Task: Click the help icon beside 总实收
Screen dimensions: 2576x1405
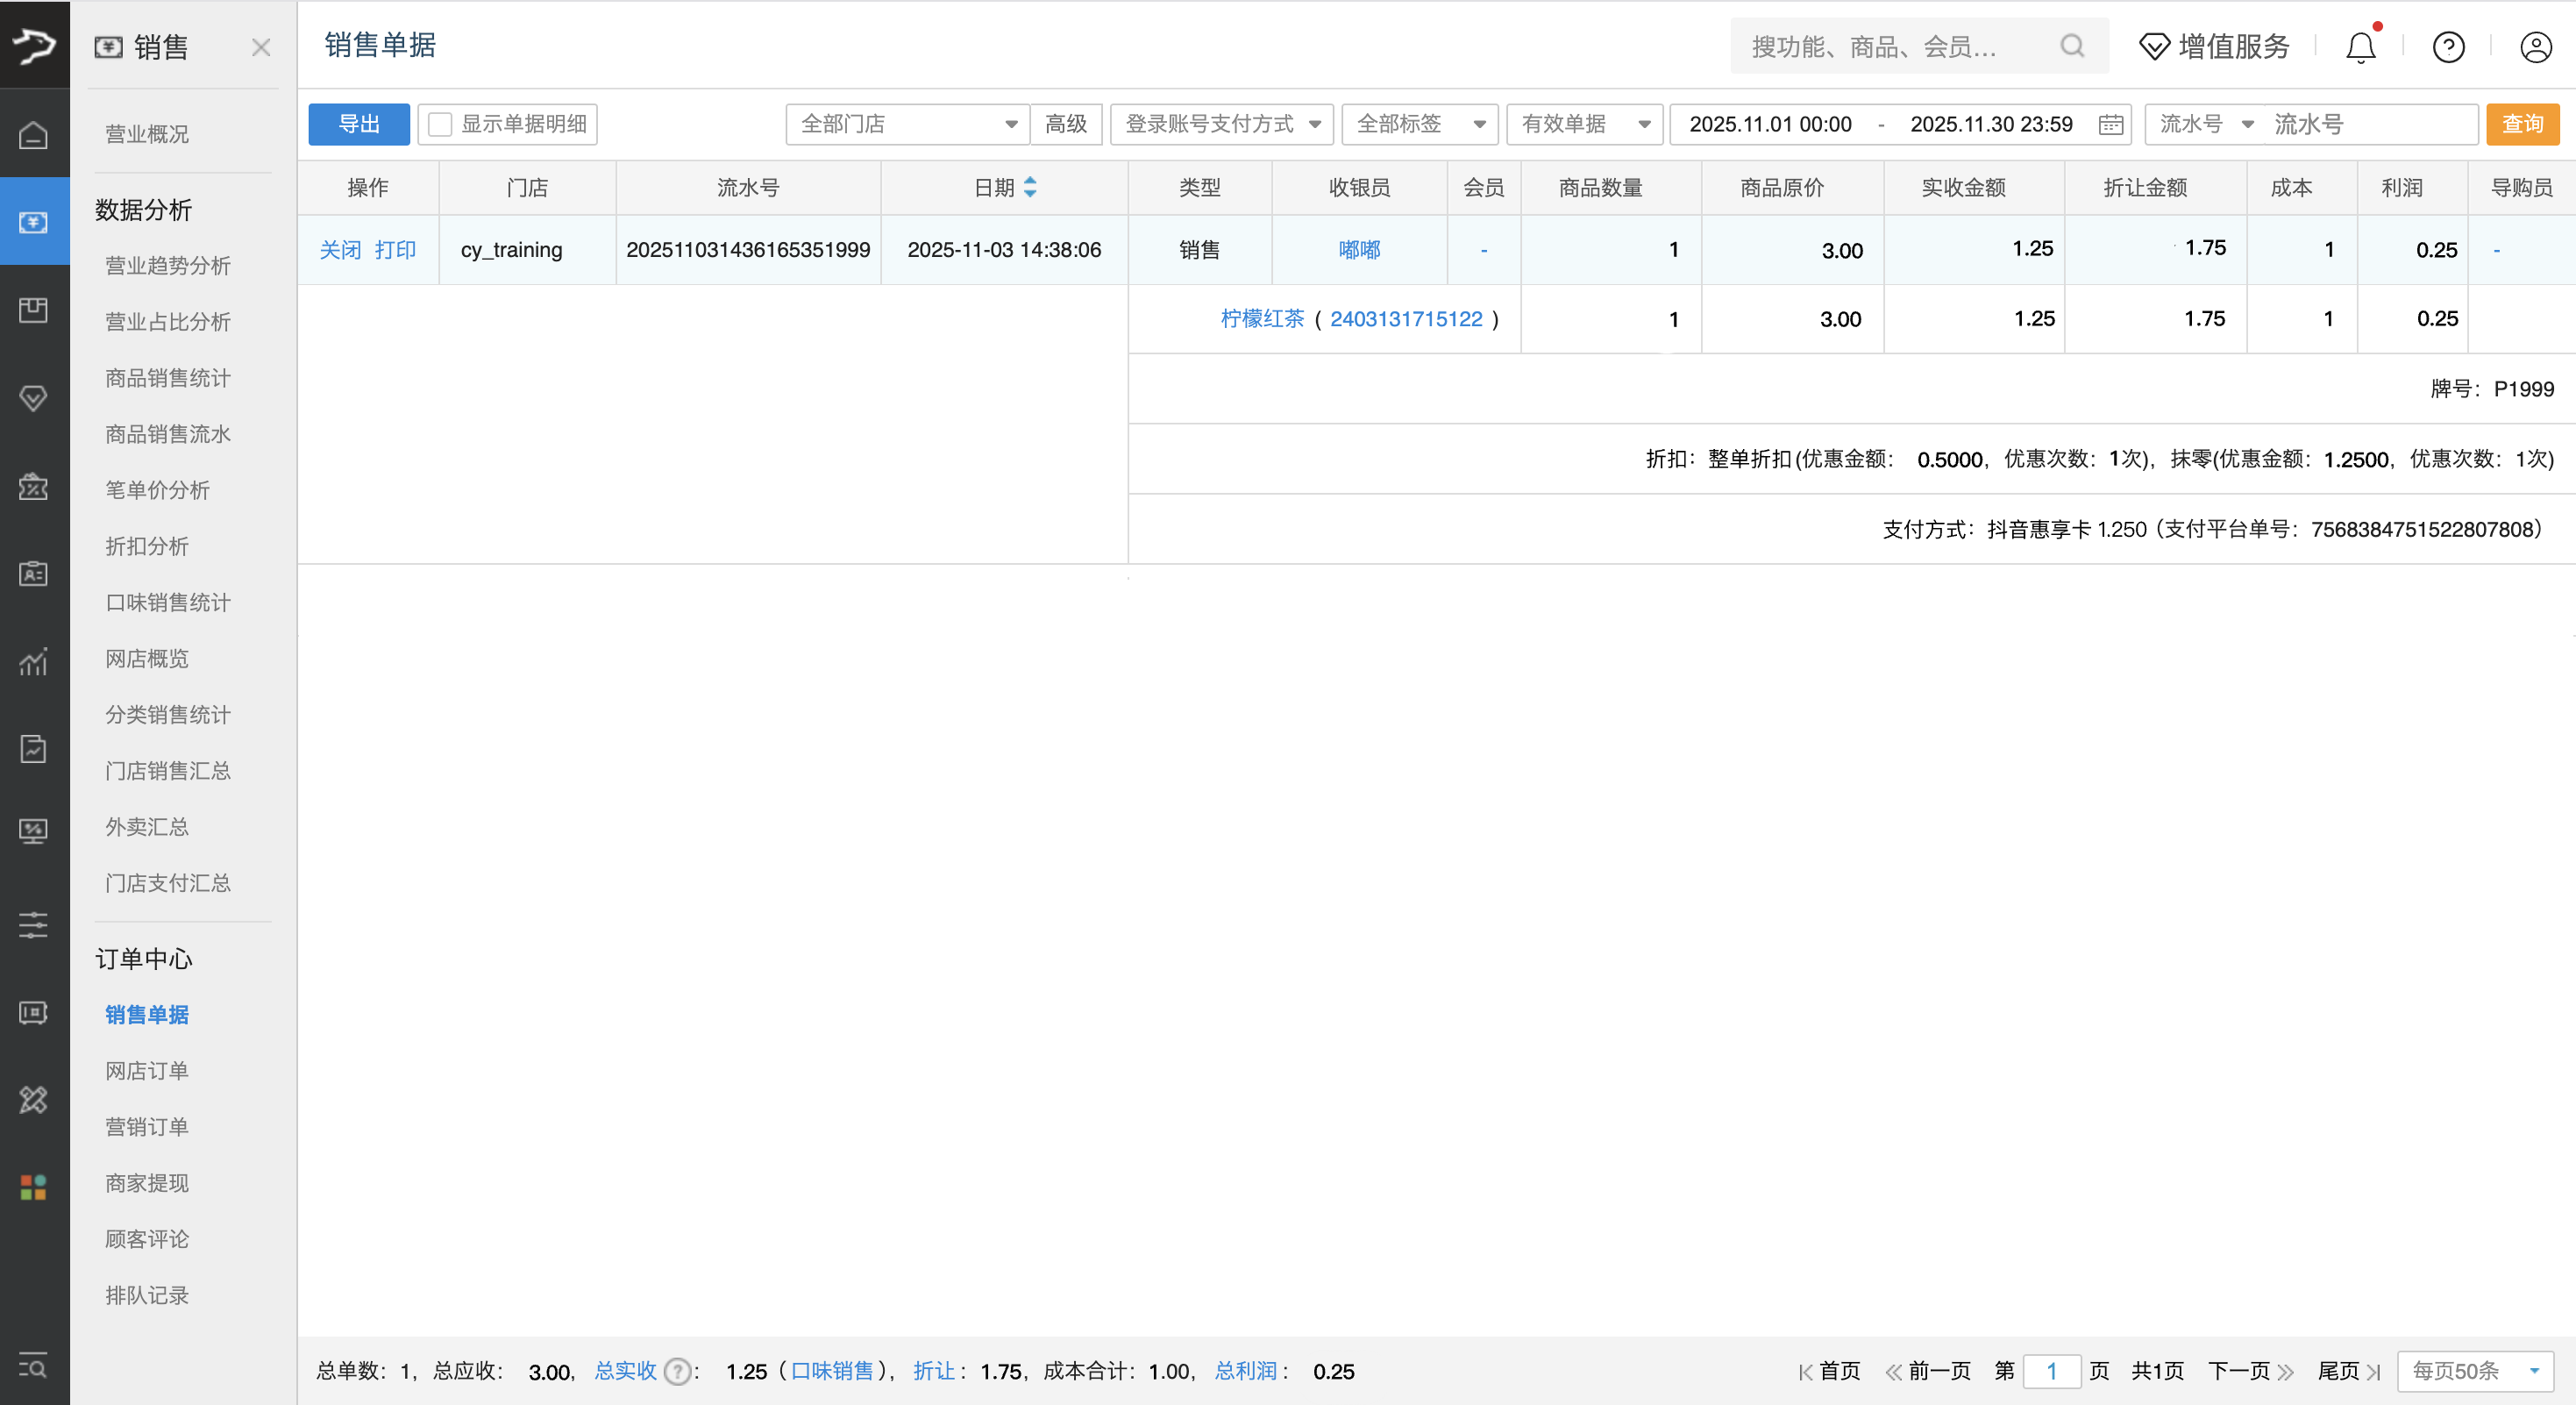Action: coord(677,1371)
